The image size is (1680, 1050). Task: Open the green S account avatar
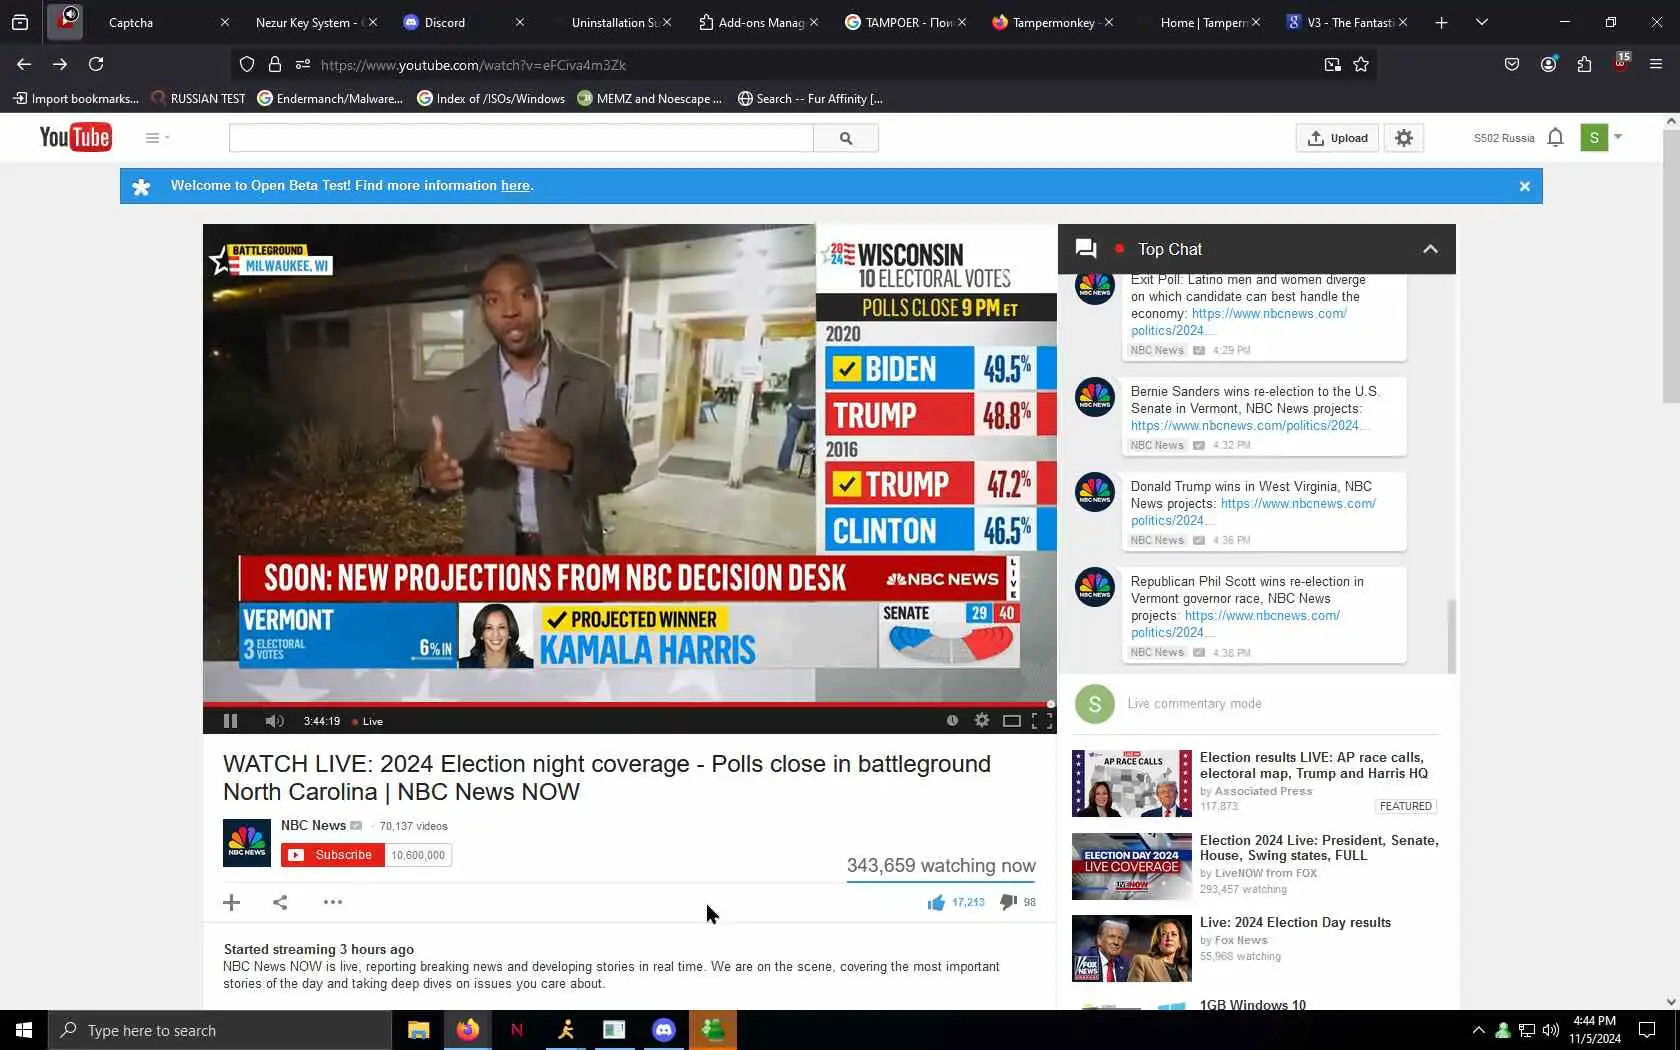tap(1594, 137)
